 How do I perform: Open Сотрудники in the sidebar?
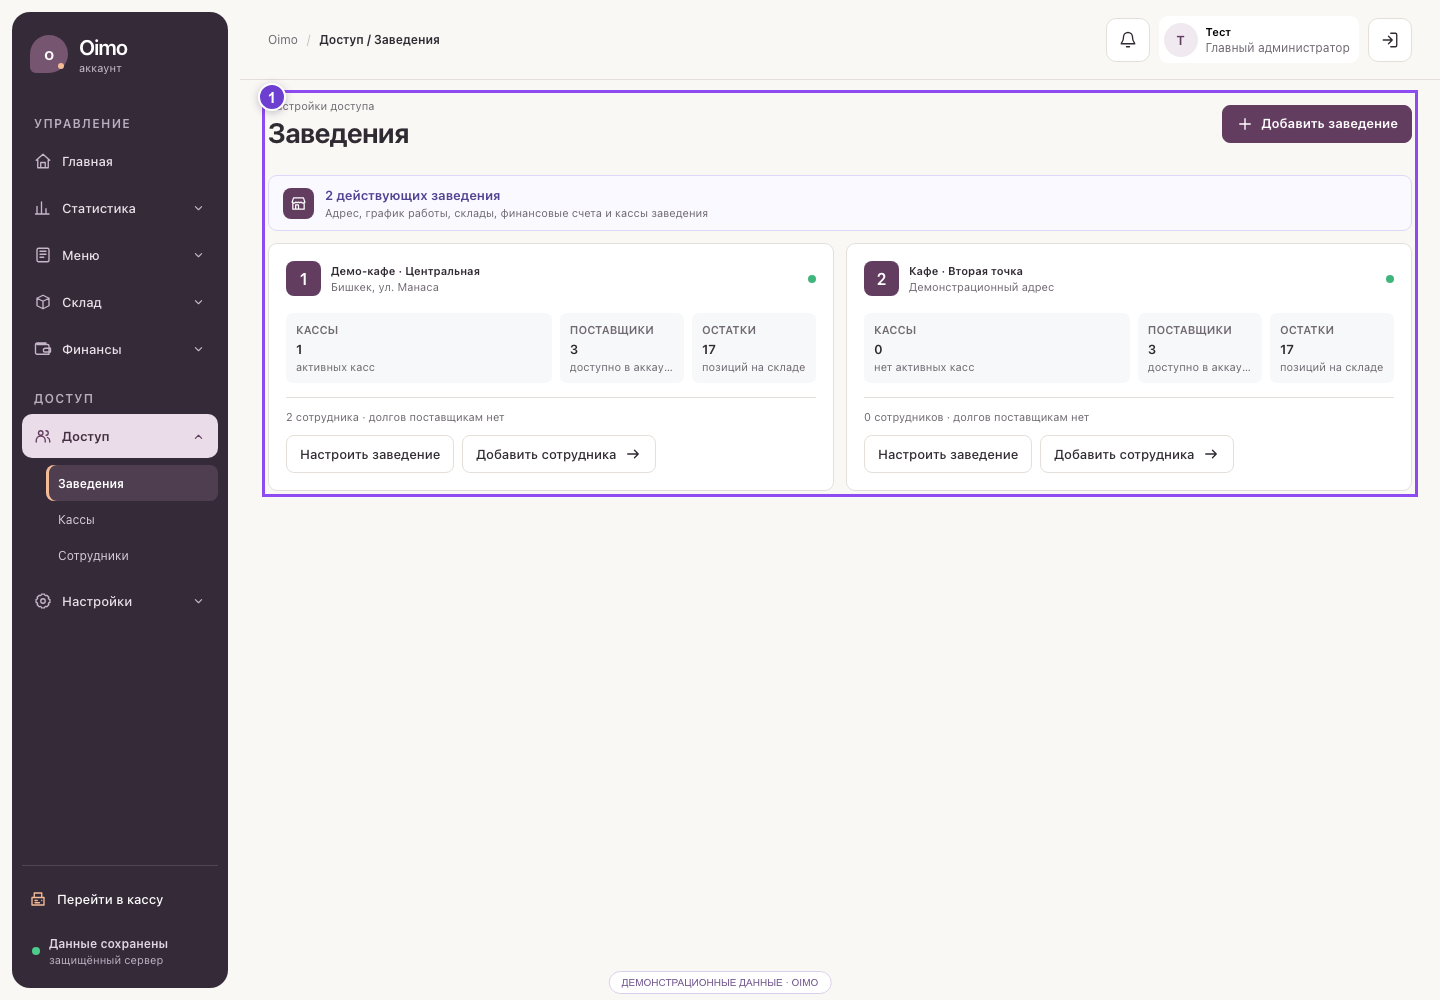point(132,555)
